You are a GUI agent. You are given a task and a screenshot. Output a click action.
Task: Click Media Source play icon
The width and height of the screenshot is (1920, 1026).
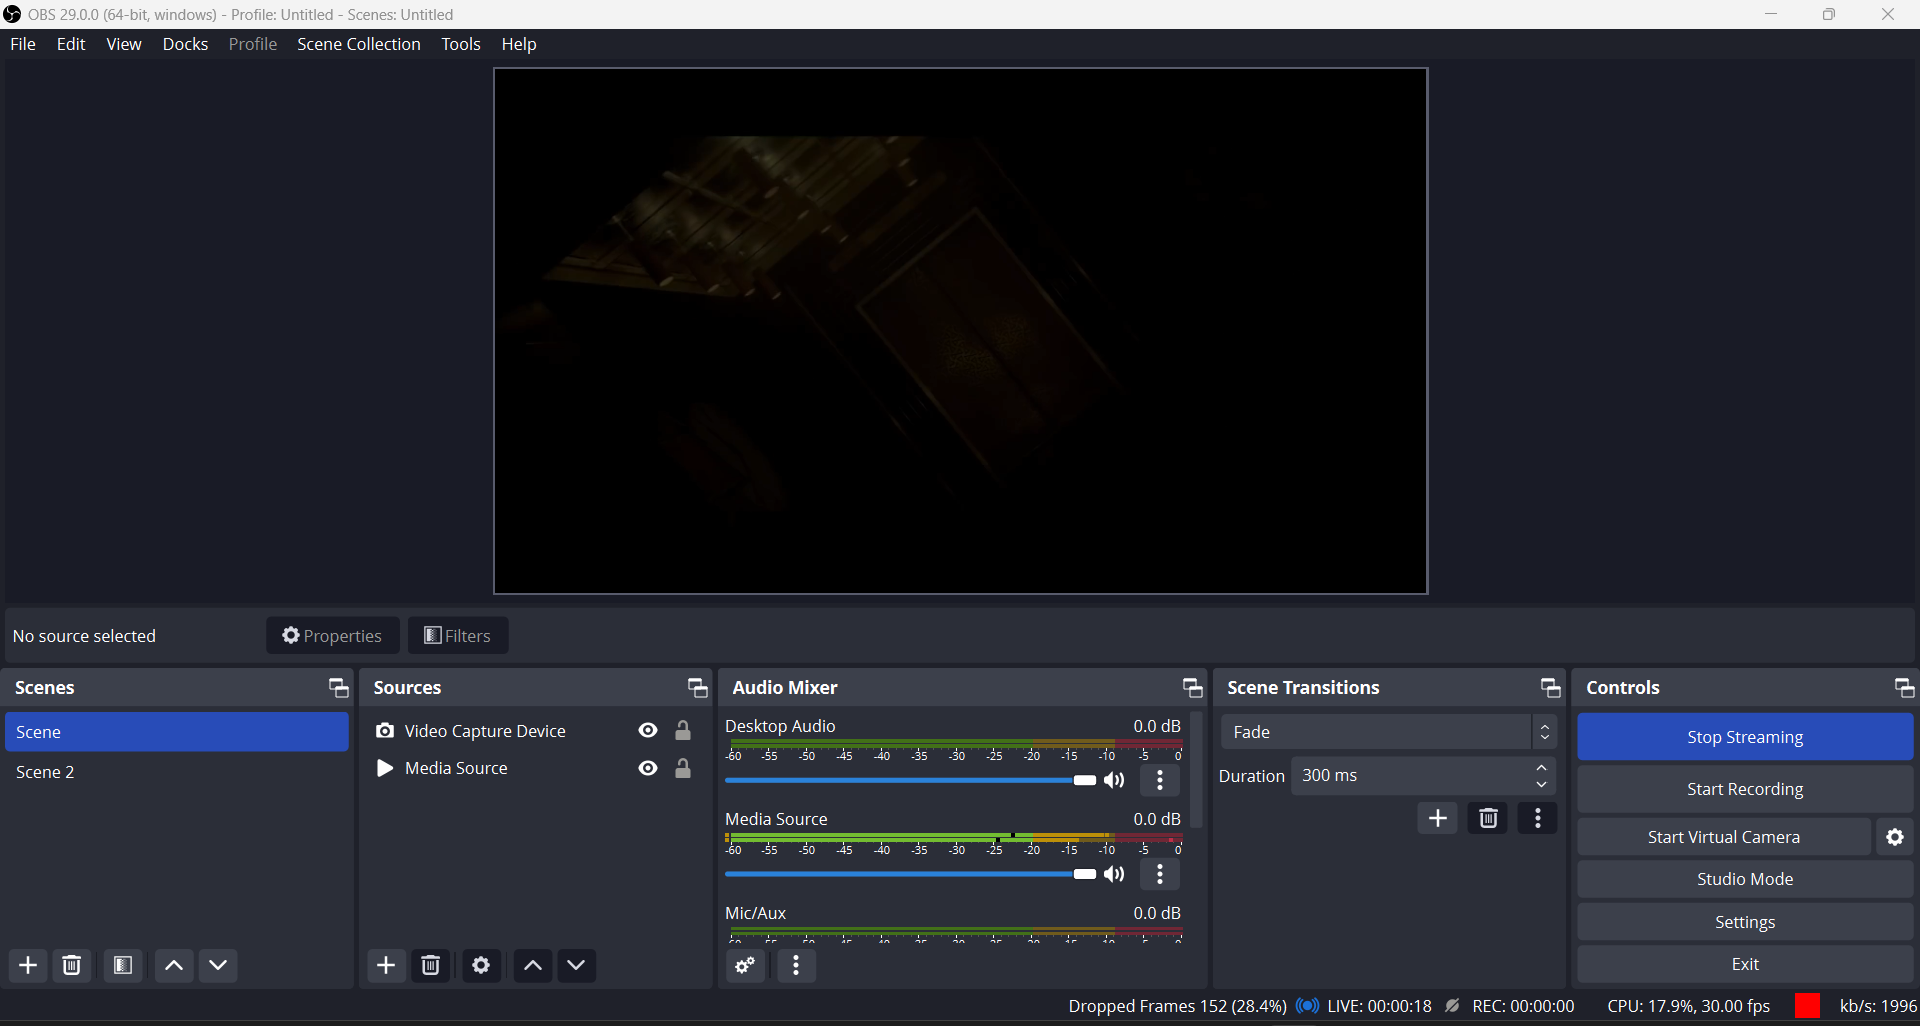tap(384, 768)
